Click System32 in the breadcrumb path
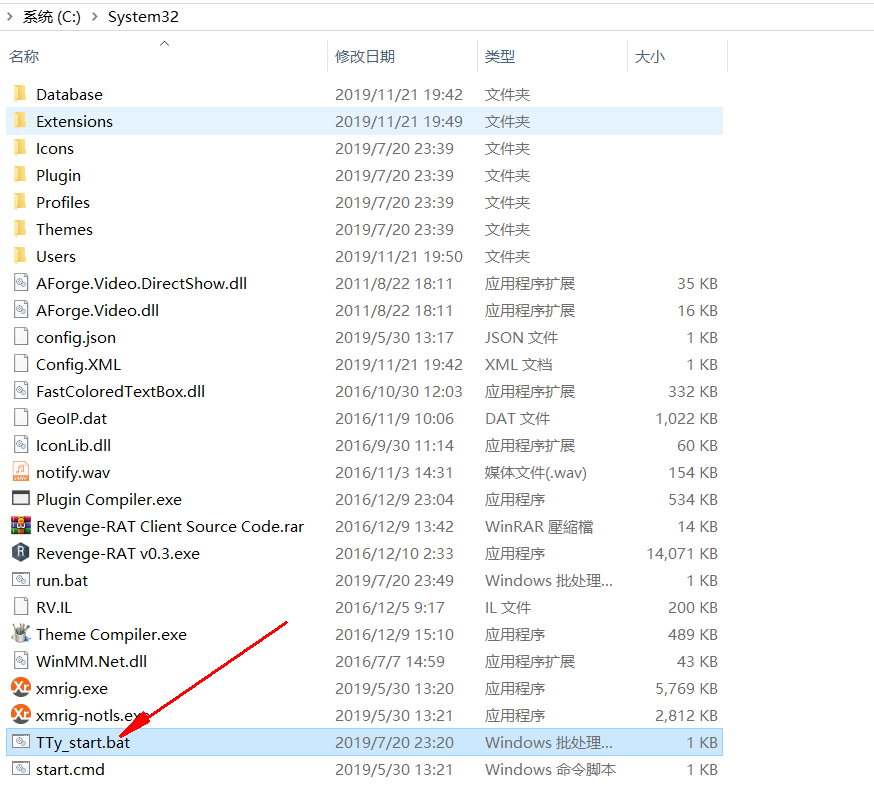The image size is (874, 808). [x=145, y=17]
